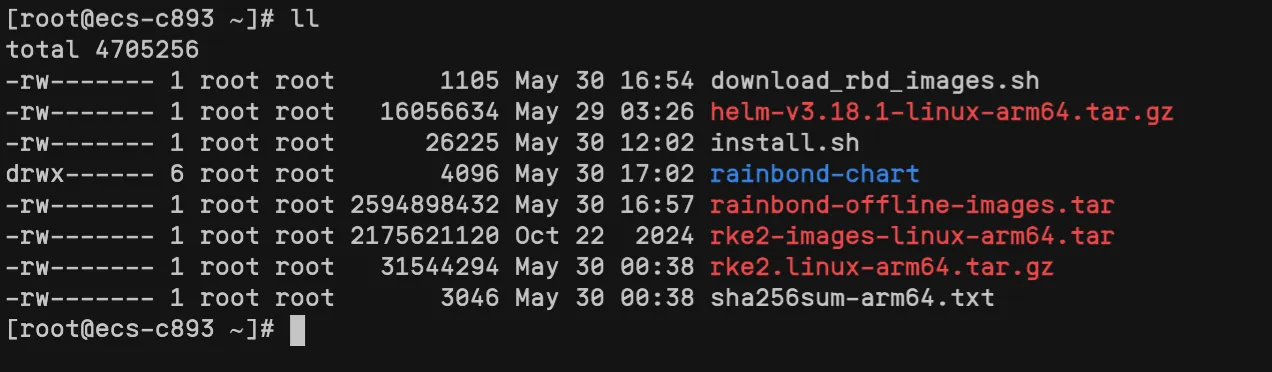Click the rke2-images-linux-arm64.tar filename

(x=911, y=237)
